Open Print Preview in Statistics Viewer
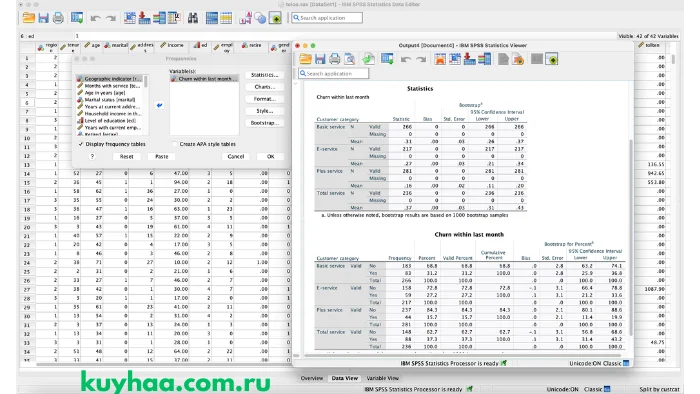This screenshot has width=700, height=394. [x=350, y=59]
